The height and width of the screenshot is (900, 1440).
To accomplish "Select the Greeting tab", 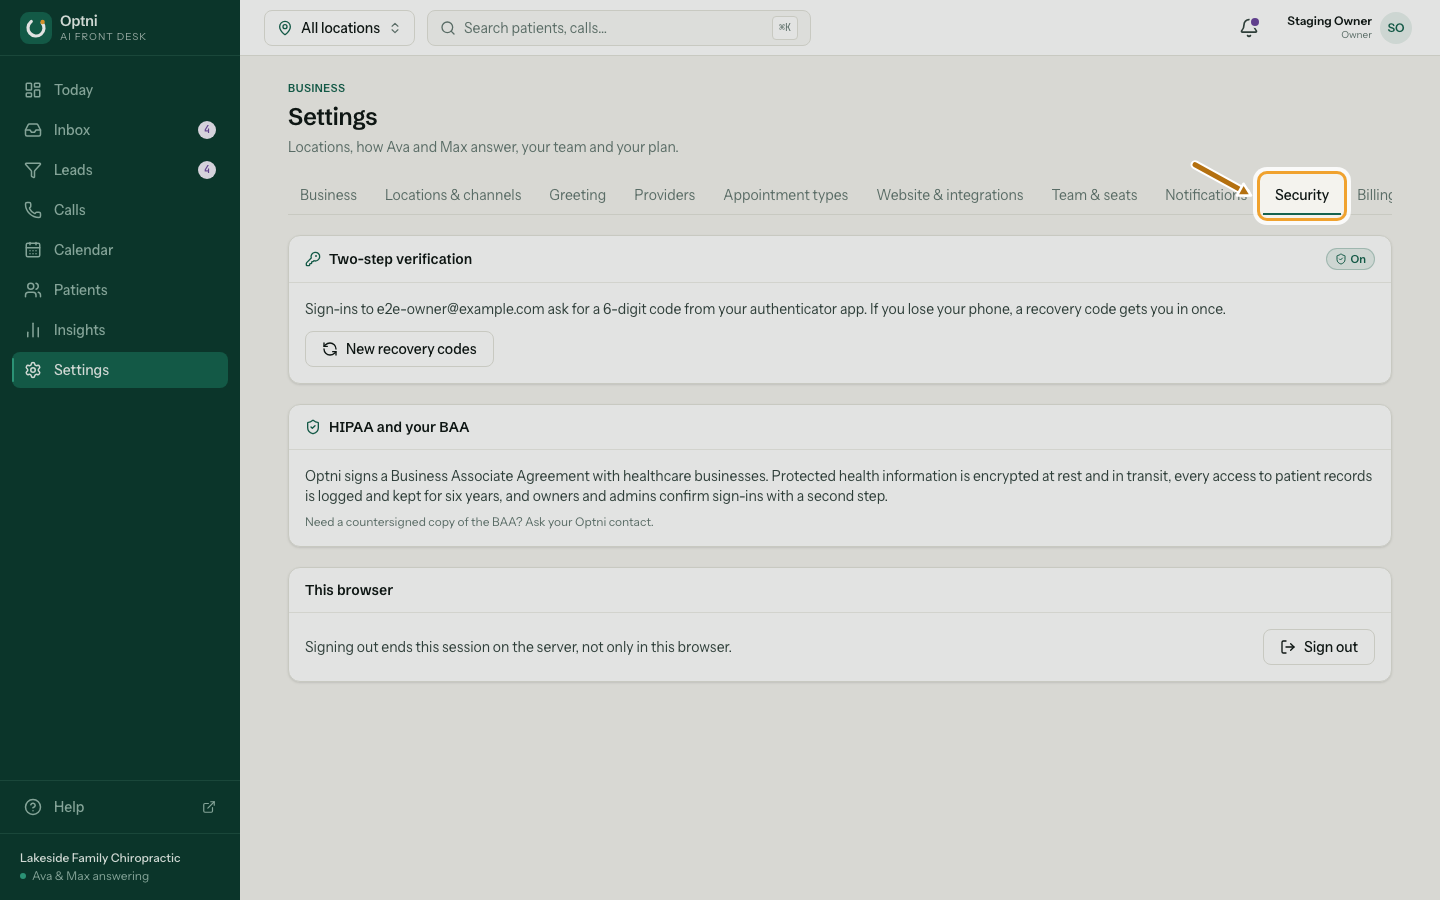I will click(577, 195).
